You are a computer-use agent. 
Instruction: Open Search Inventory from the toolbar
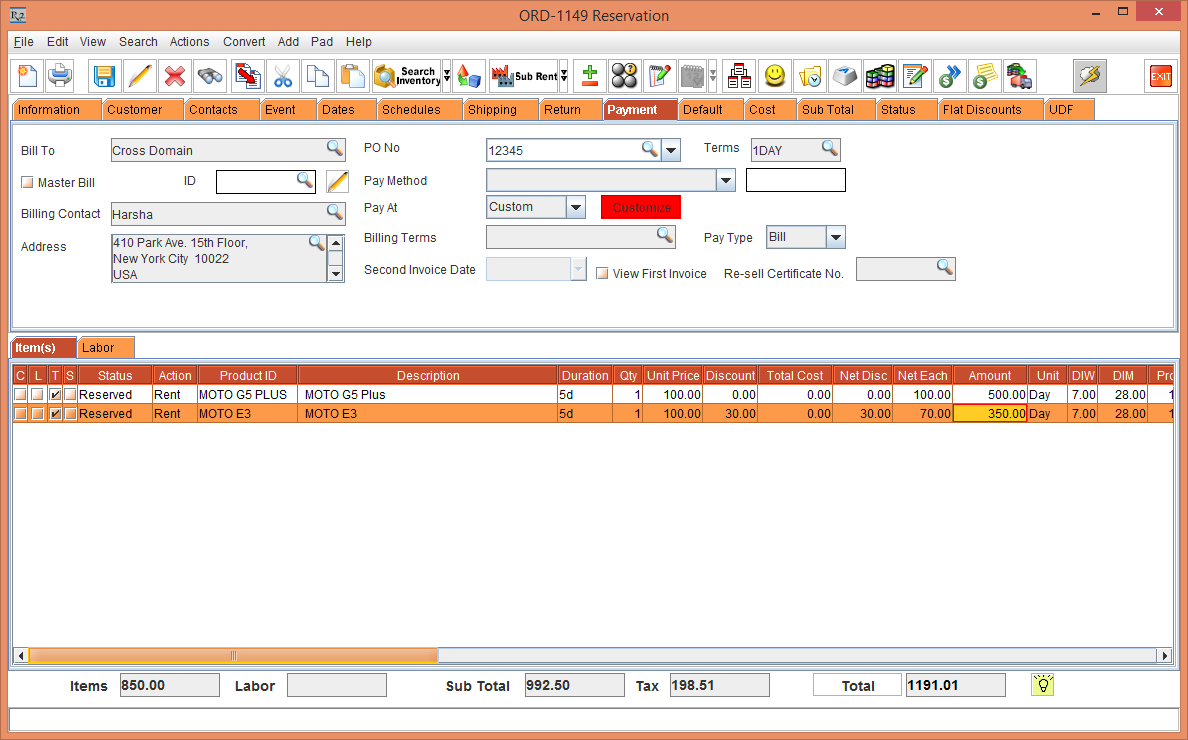pos(406,76)
